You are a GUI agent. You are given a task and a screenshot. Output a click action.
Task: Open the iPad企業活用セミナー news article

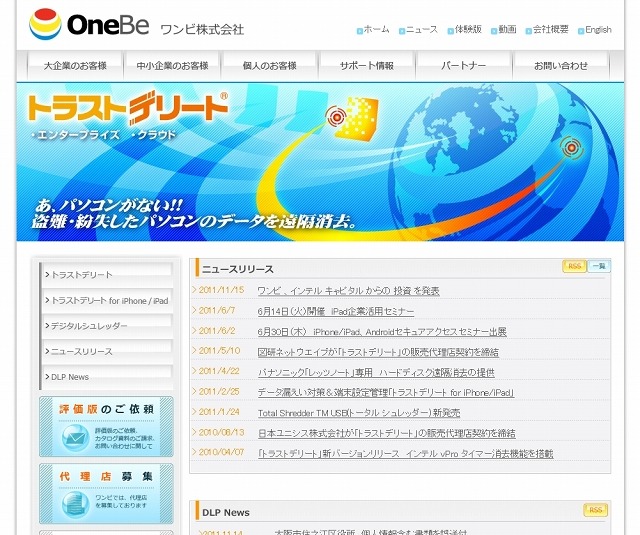336,311
